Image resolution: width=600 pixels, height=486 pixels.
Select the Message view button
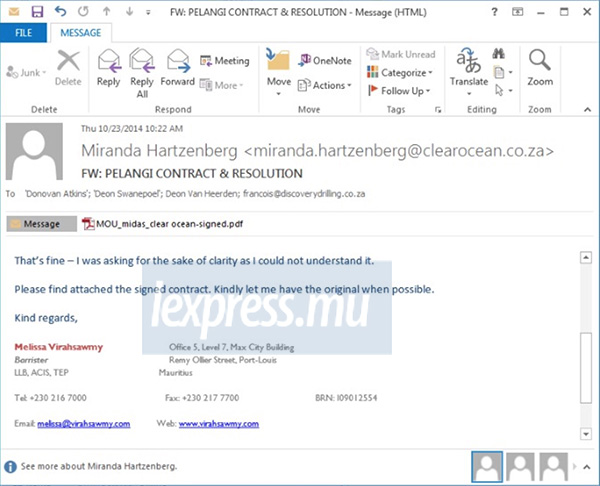tap(42, 224)
